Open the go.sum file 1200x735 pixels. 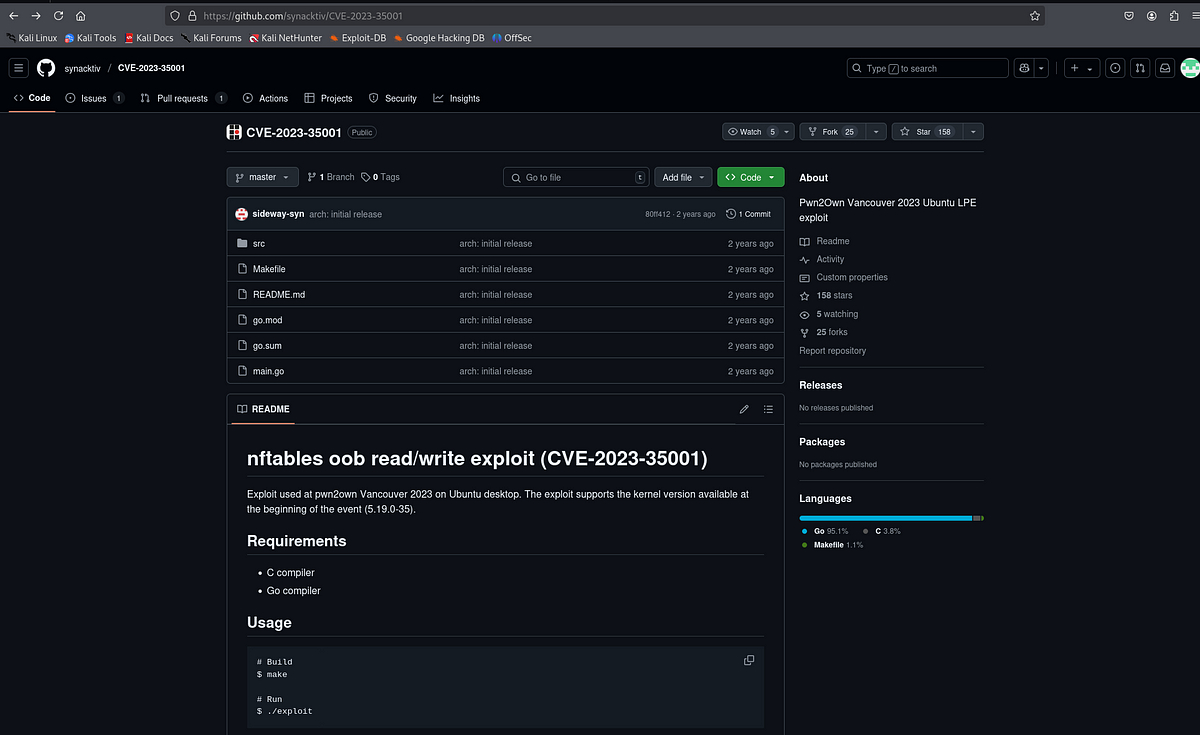click(x=267, y=346)
